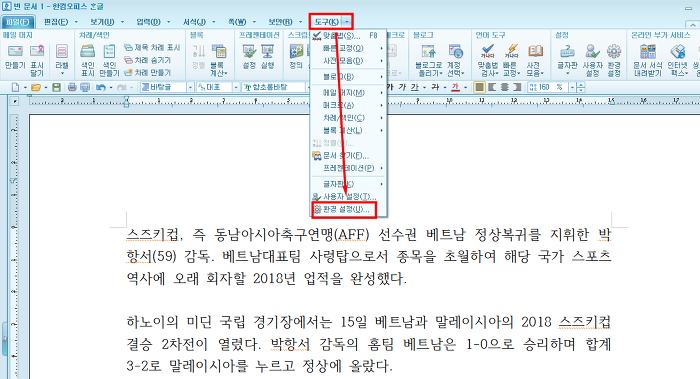The height and width of the screenshot is (379, 700).
Task: Open the 보기(U) menu
Action: tap(103, 21)
